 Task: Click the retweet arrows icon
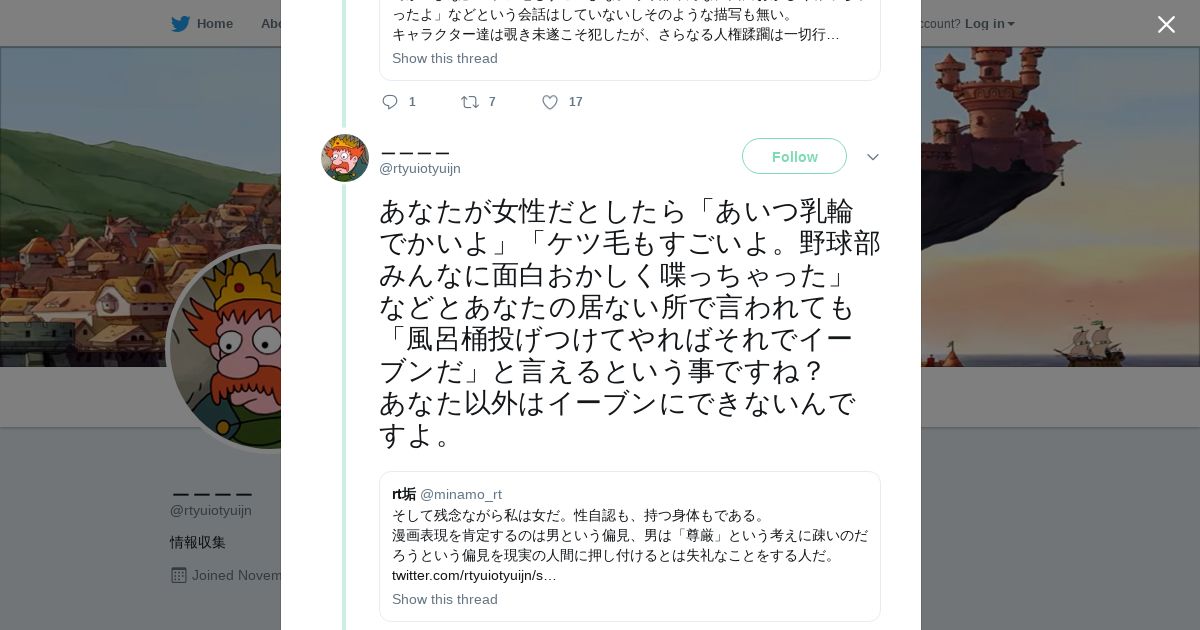point(469,102)
